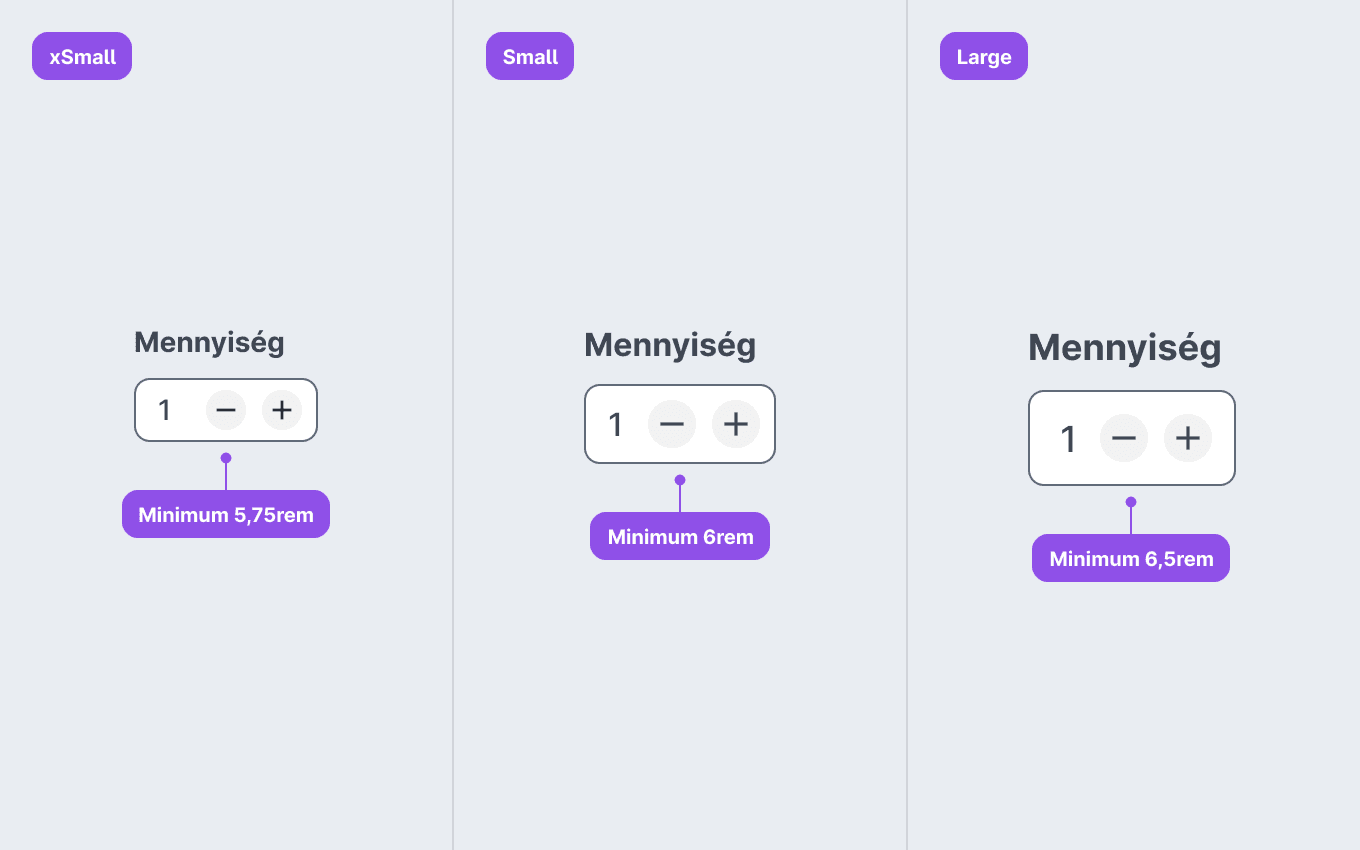1360x850 pixels.
Task: Select the xSmall size tag
Action: 82,56
